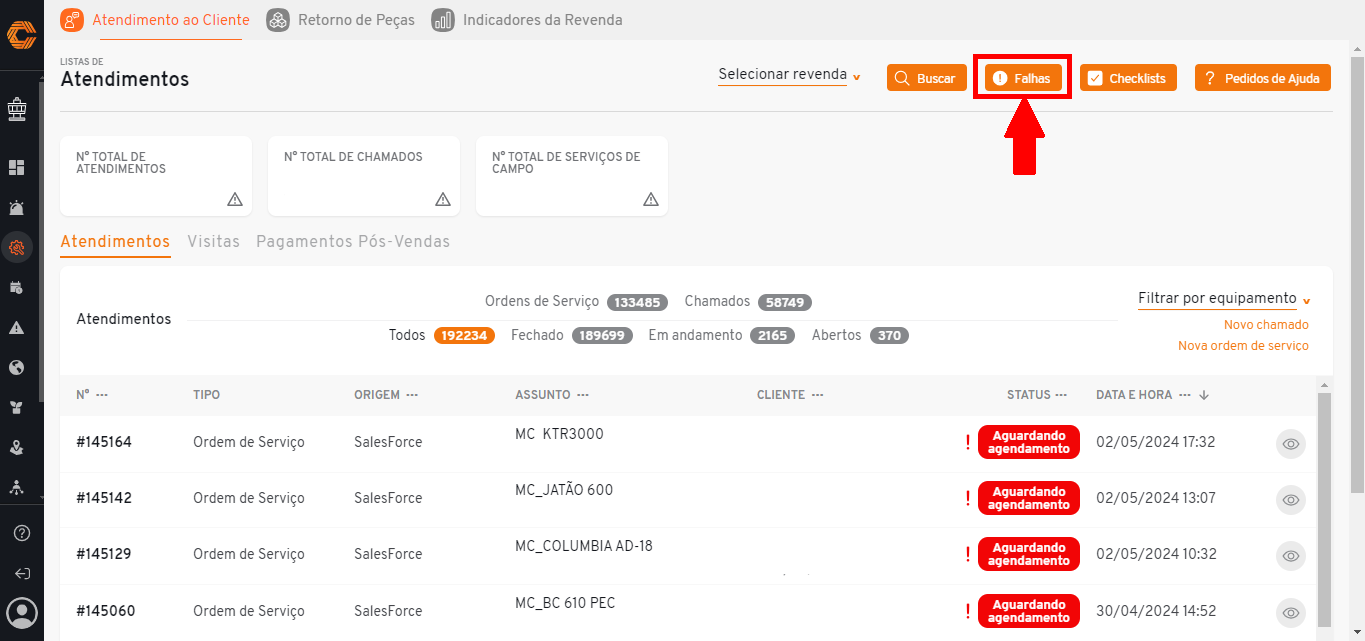Open the map pin sidebar icon

[16, 448]
